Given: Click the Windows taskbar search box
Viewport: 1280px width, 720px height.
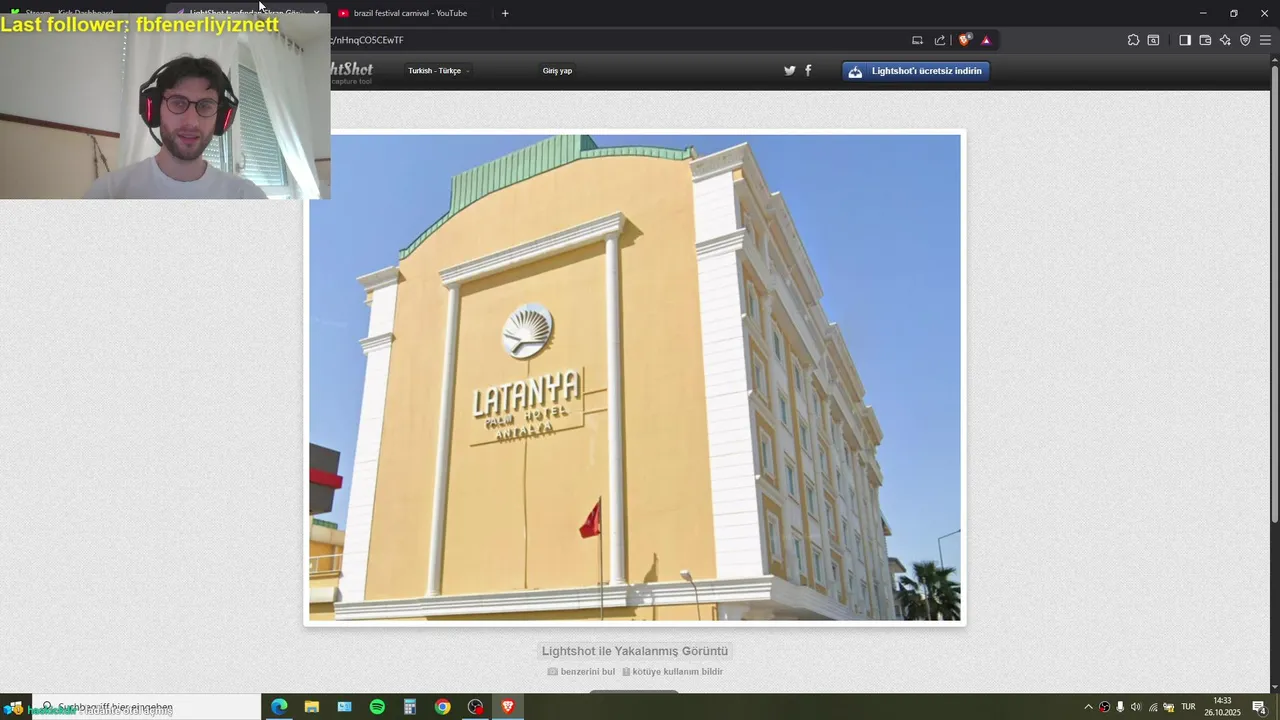Looking at the screenshot, I should point(147,707).
